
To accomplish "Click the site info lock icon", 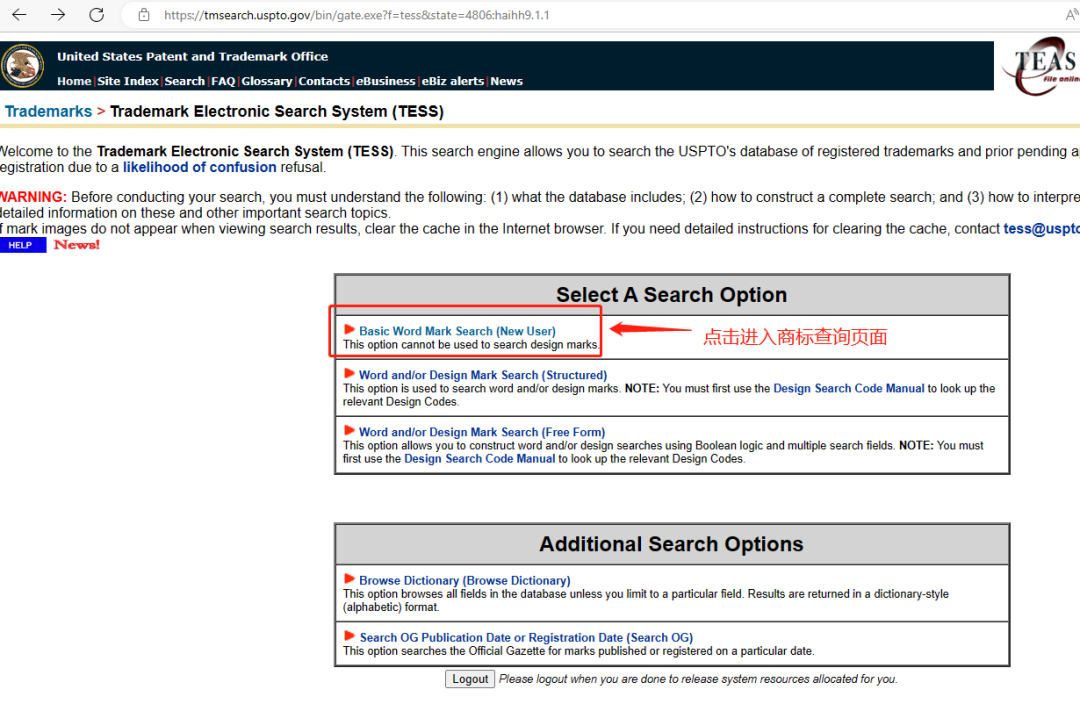I will click(x=144, y=15).
